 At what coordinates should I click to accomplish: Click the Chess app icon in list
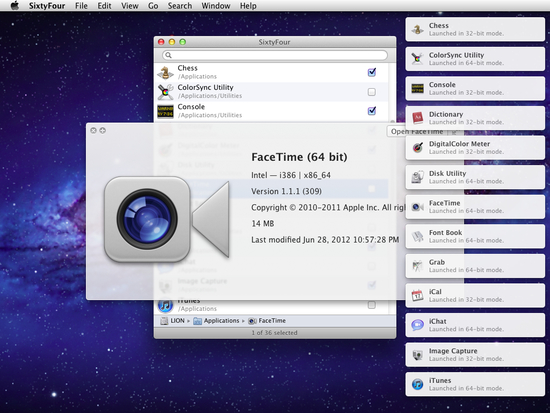tap(165, 72)
